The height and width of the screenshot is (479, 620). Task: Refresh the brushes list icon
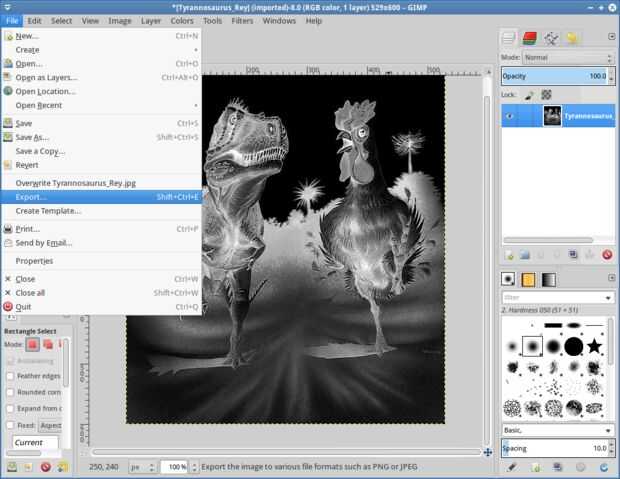(x=603, y=468)
